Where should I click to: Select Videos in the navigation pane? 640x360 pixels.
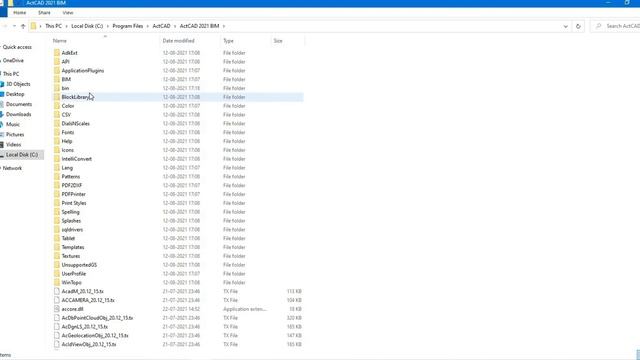tap(13, 145)
